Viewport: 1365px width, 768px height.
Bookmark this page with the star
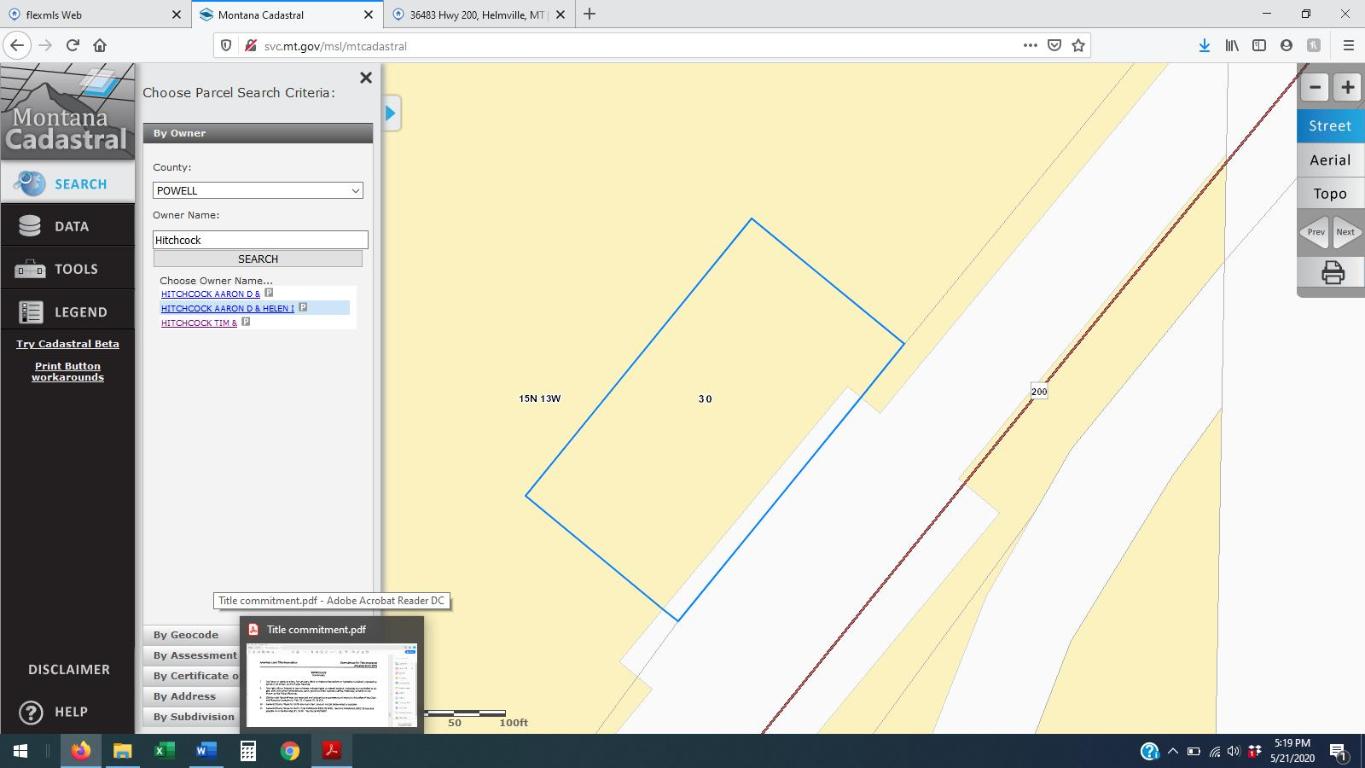[x=1078, y=45]
